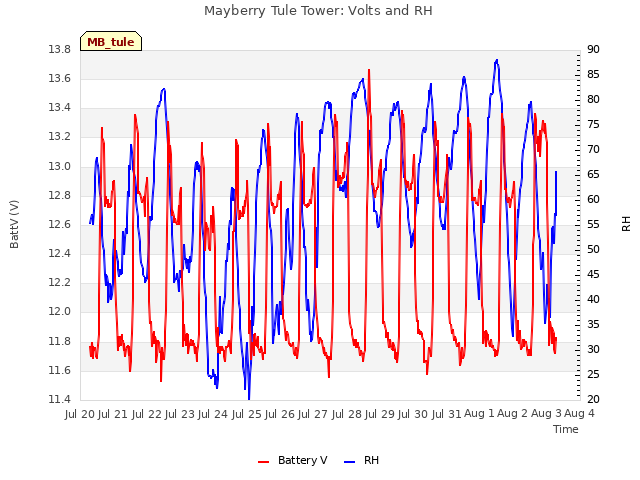Click the 25 right axis tick label
The width and height of the screenshot is (640, 480).
[x=593, y=374]
